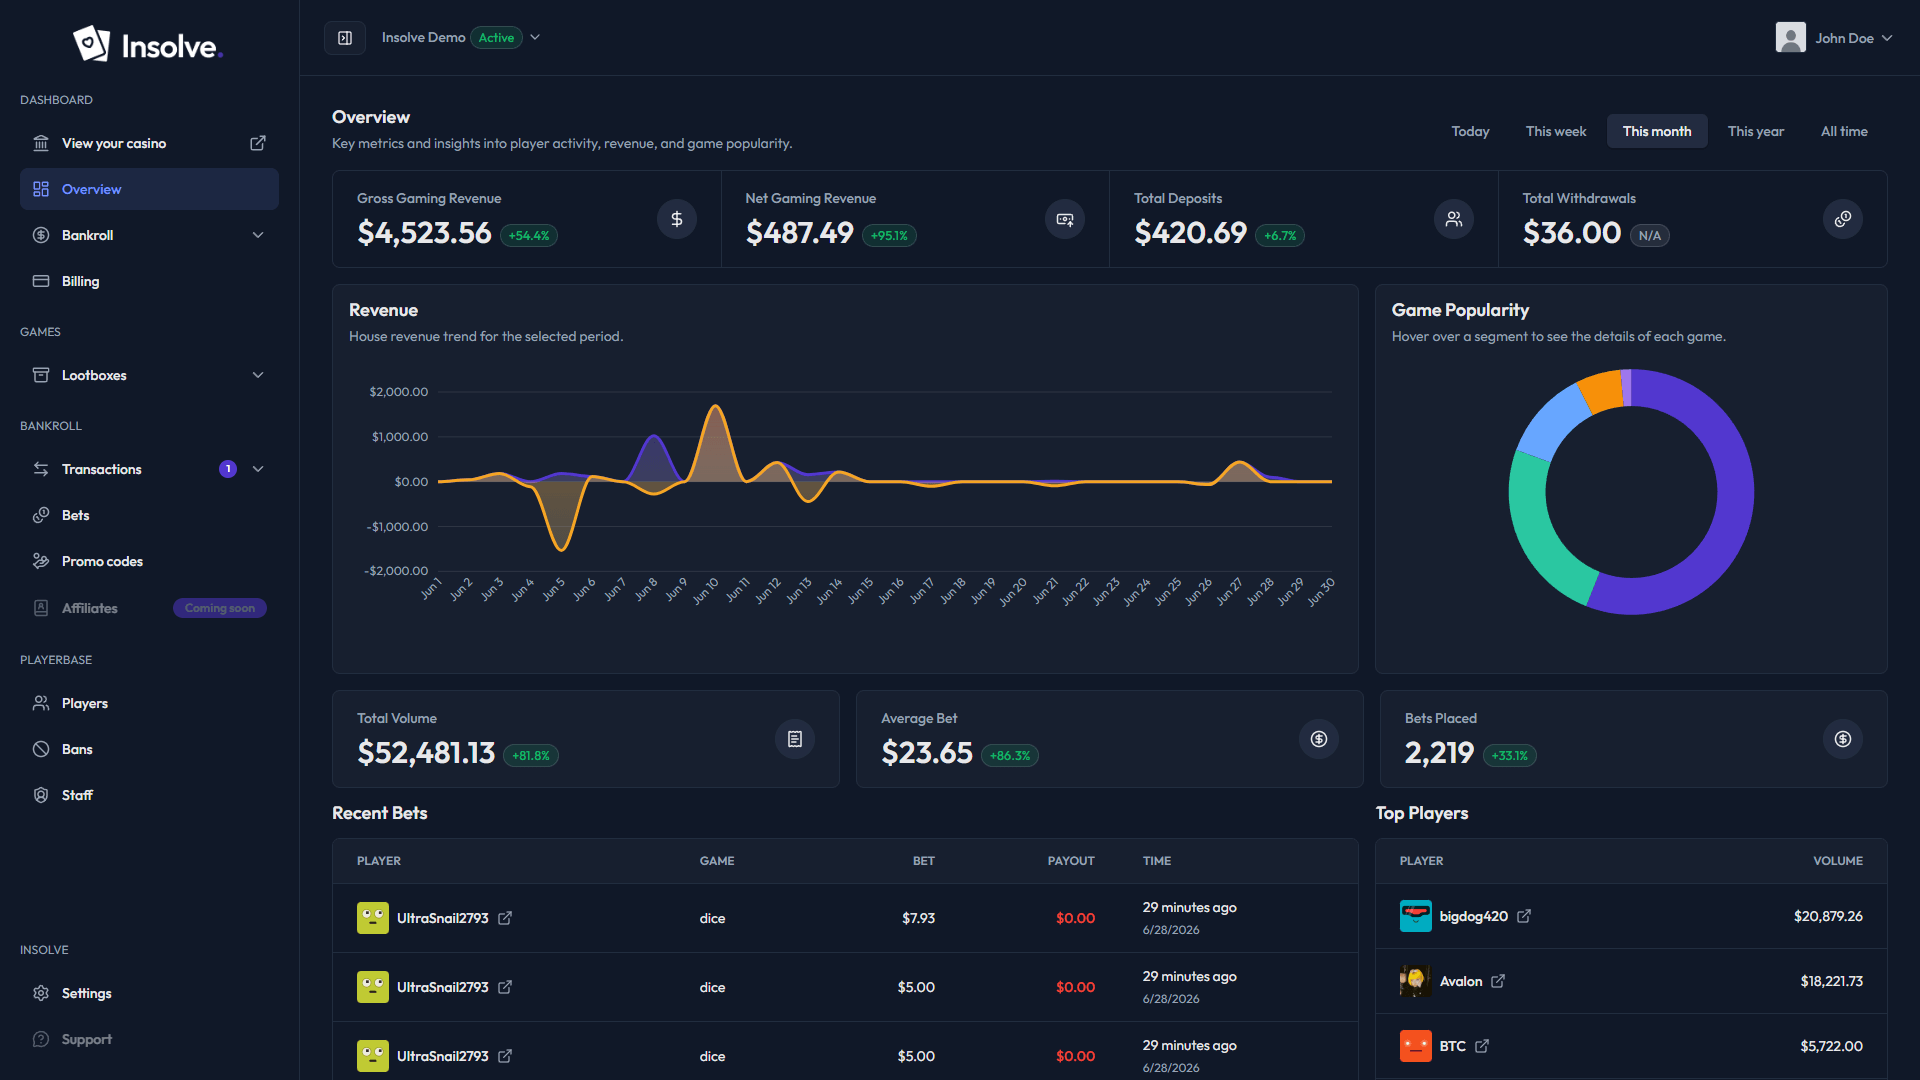Click the +54.4% revenue change badge
Image resolution: width=1920 pixels, height=1080 pixels.
(529, 236)
